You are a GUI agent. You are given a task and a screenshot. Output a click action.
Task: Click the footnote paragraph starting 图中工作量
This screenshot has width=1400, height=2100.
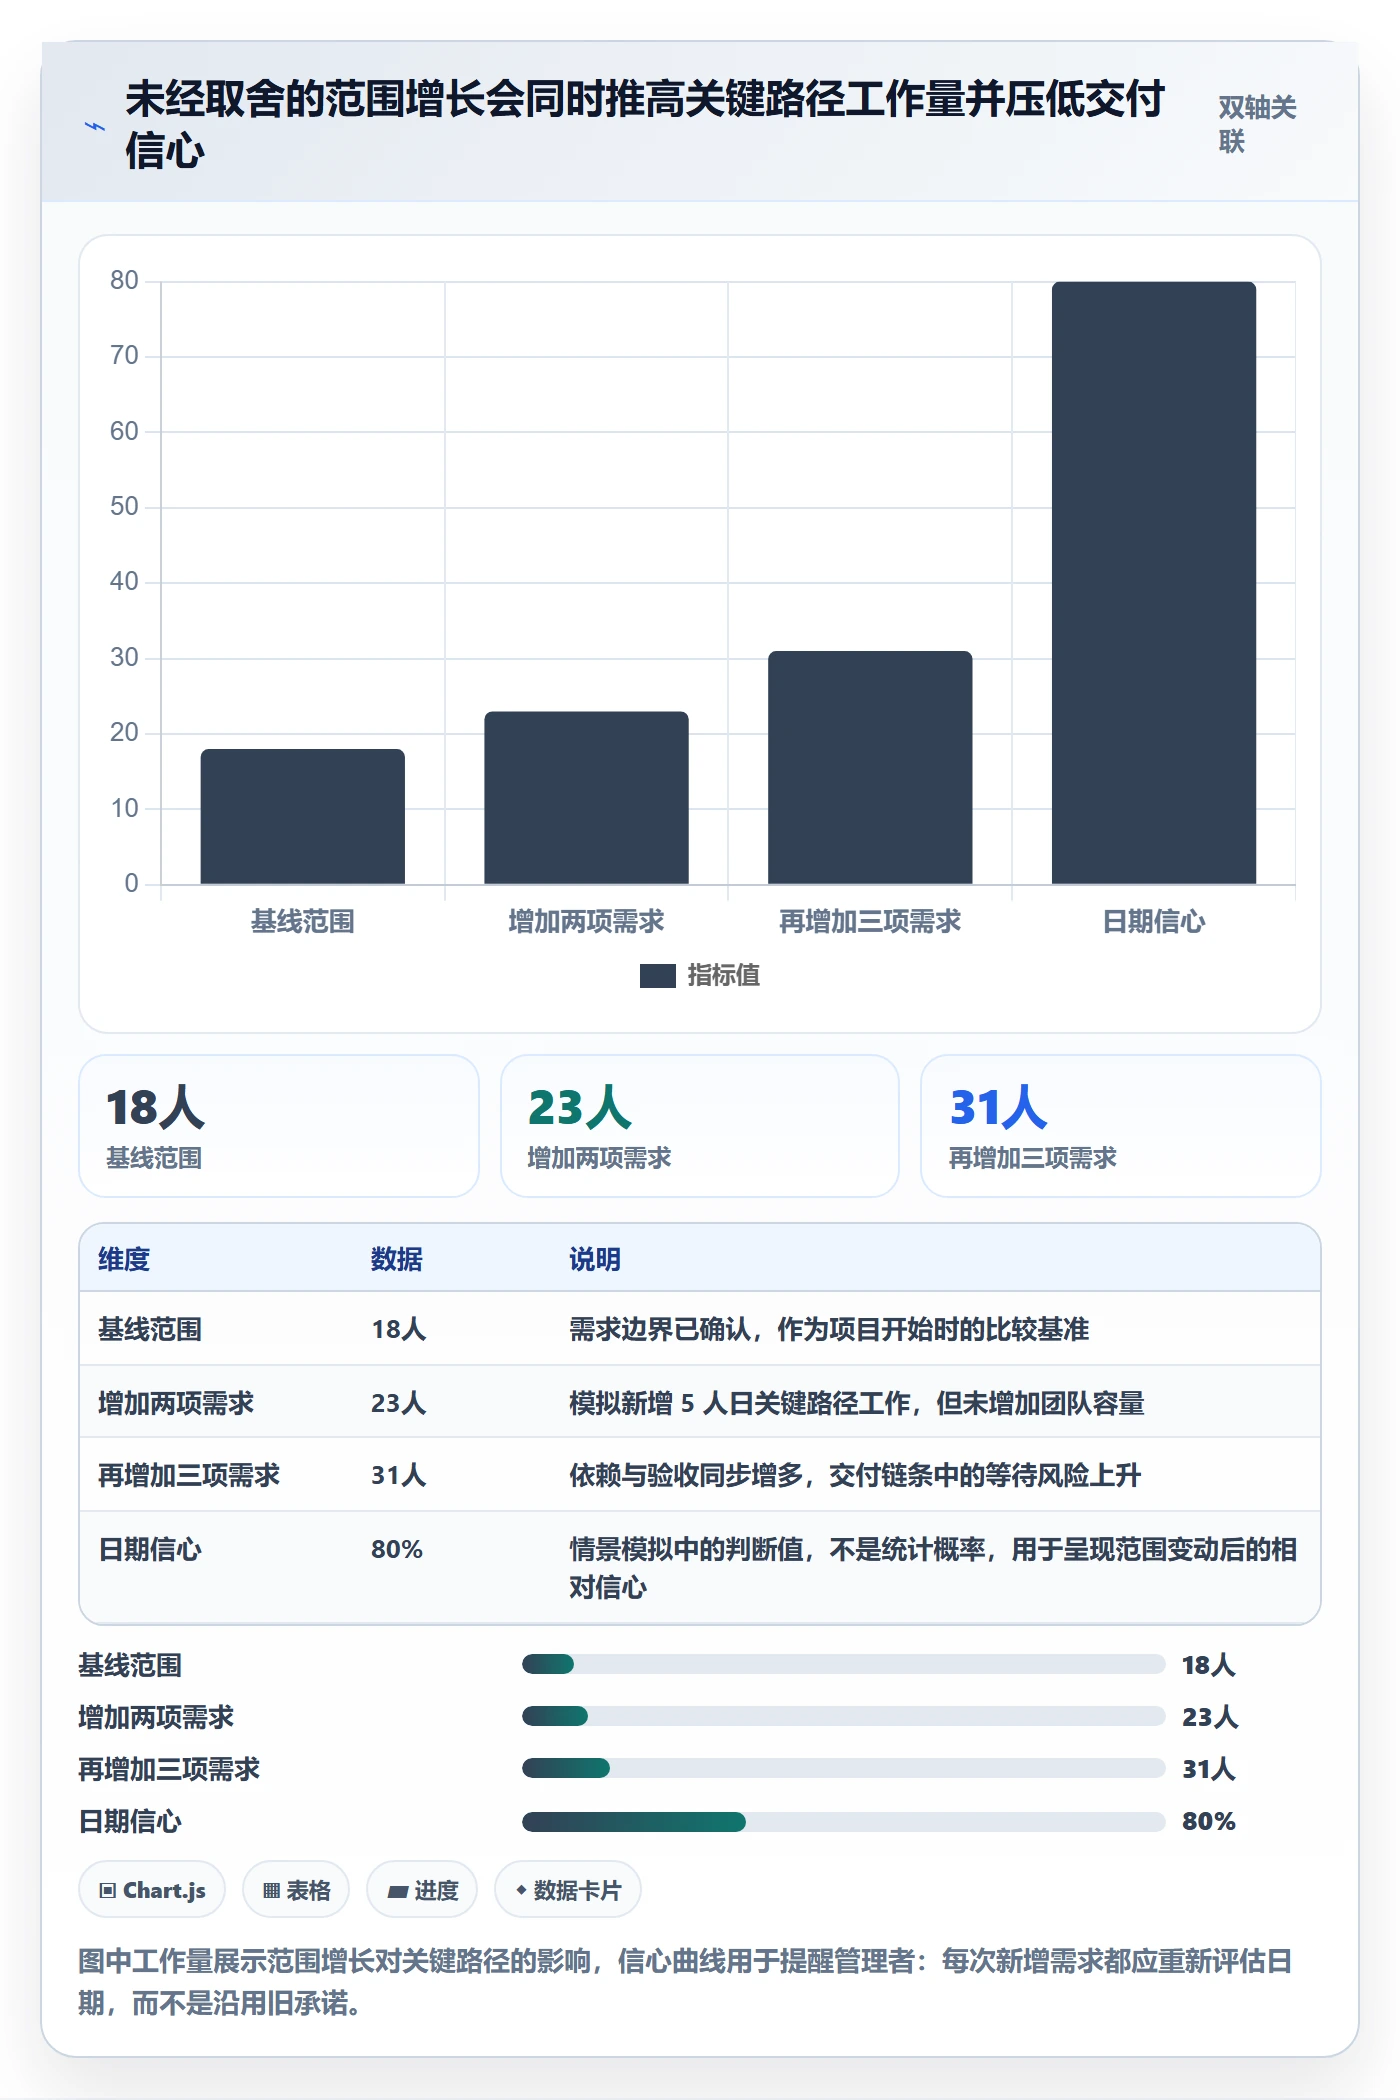click(x=685, y=1982)
